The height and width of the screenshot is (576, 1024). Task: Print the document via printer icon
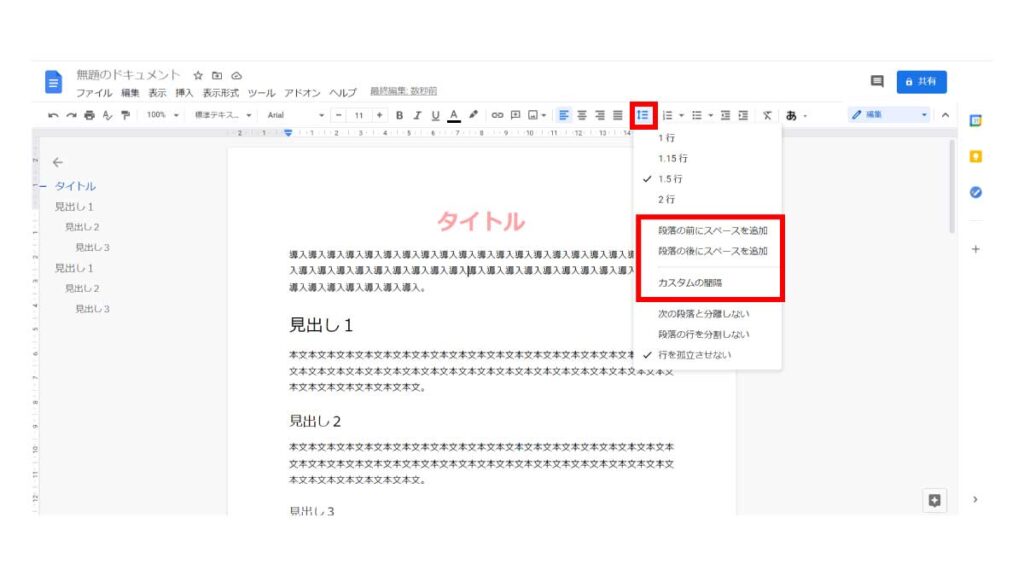click(89, 116)
